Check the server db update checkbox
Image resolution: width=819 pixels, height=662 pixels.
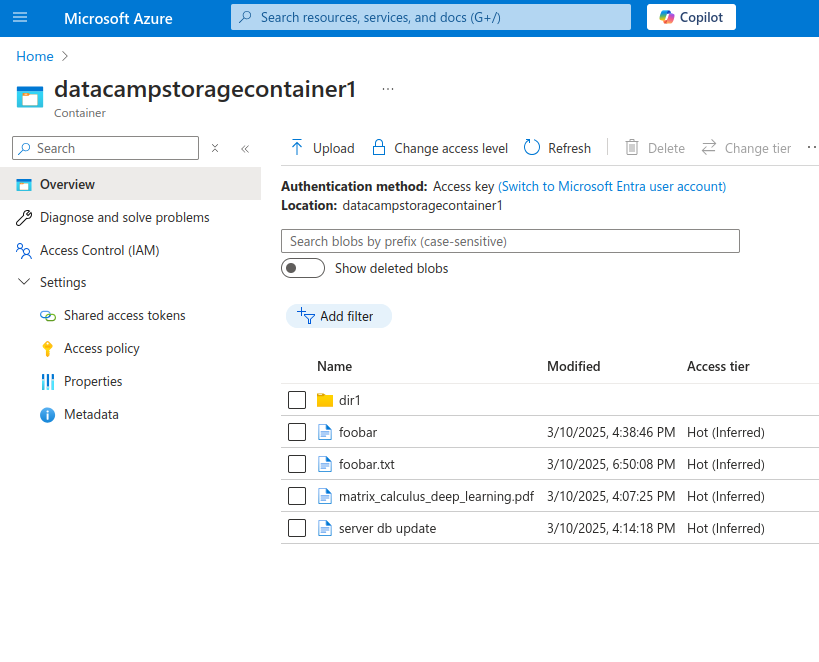point(297,528)
